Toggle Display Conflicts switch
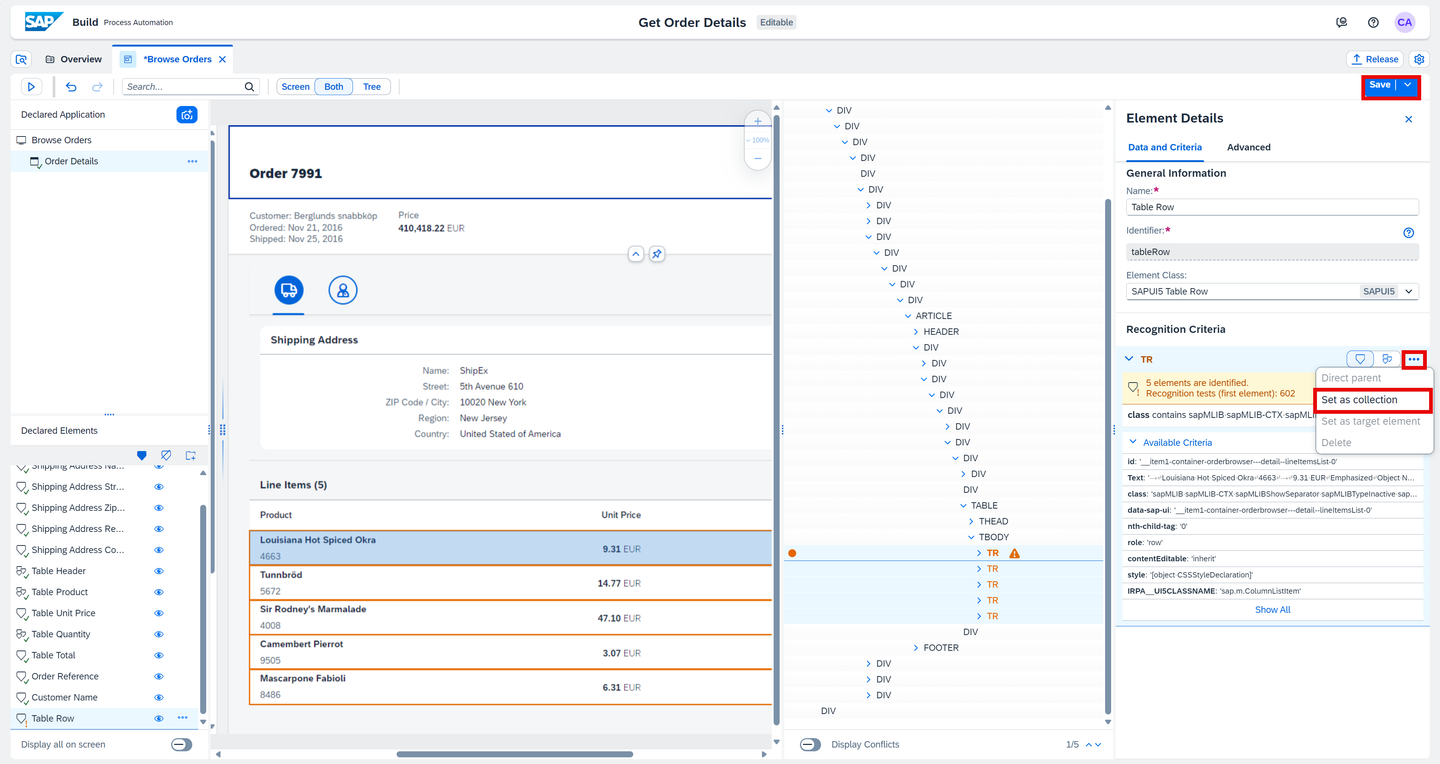Image resolution: width=1440 pixels, height=764 pixels. pos(811,744)
